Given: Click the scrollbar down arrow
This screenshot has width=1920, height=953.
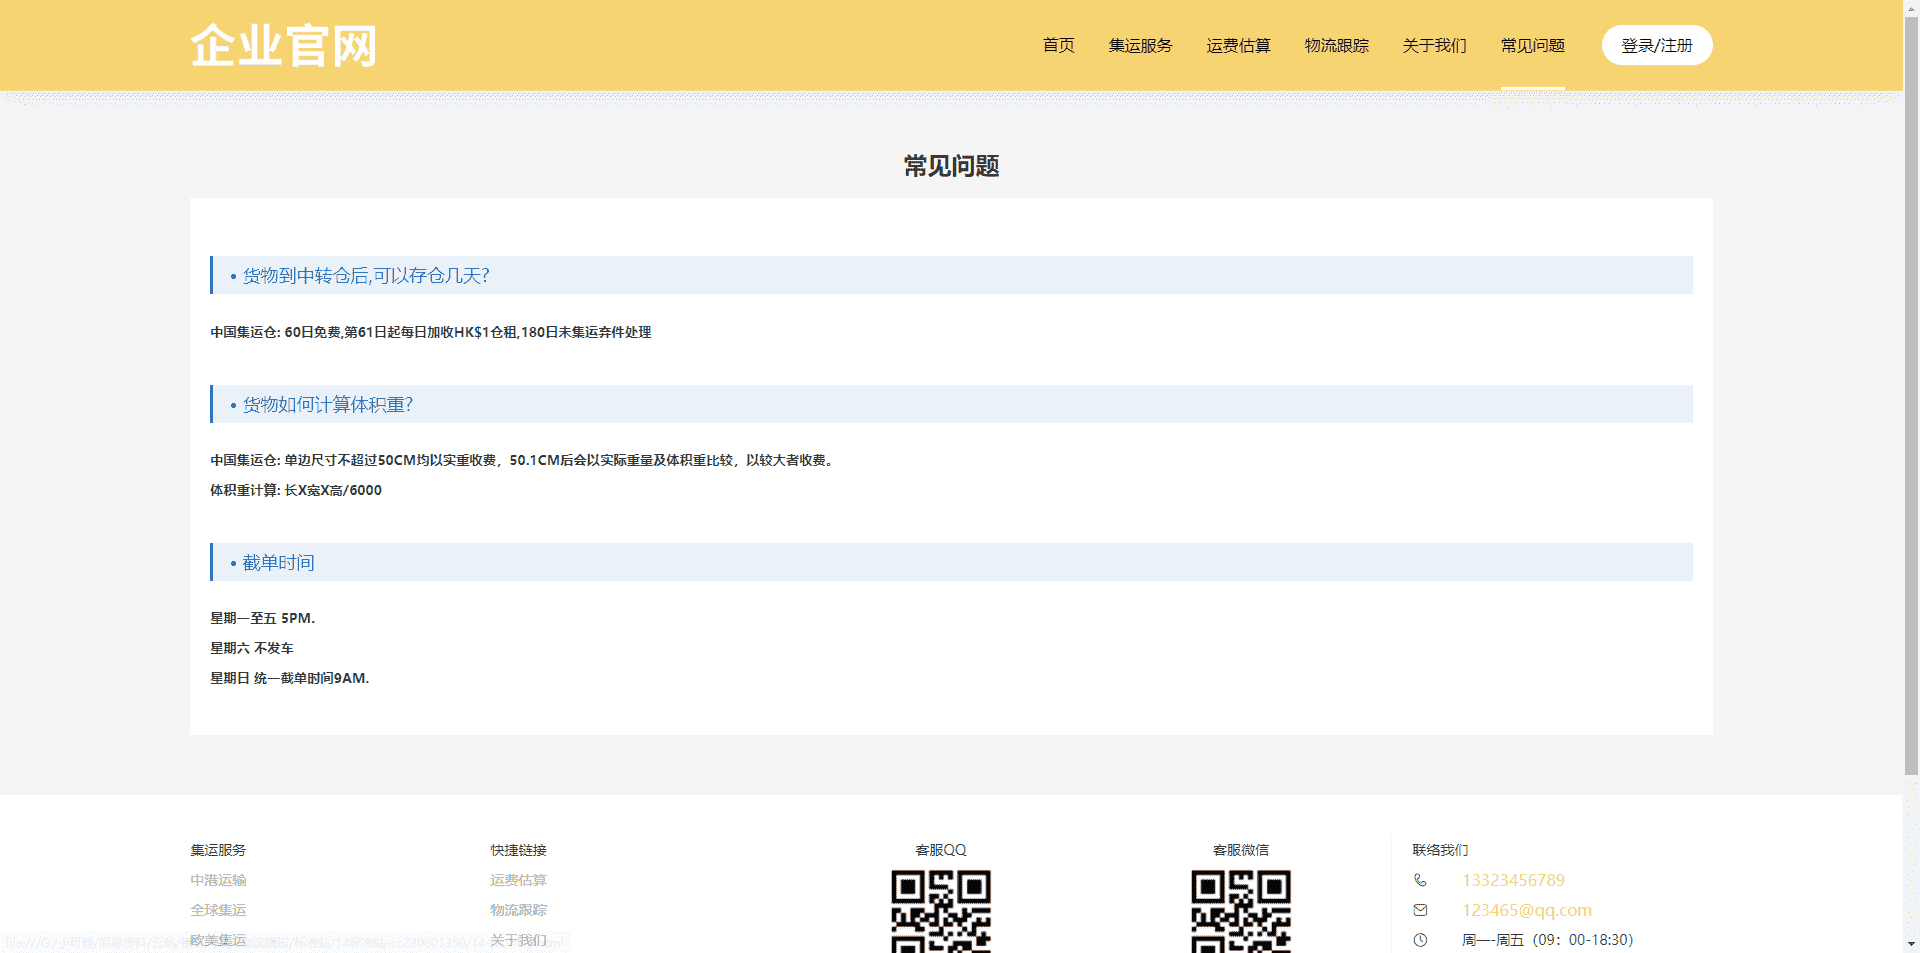Looking at the screenshot, I should coord(1911,945).
